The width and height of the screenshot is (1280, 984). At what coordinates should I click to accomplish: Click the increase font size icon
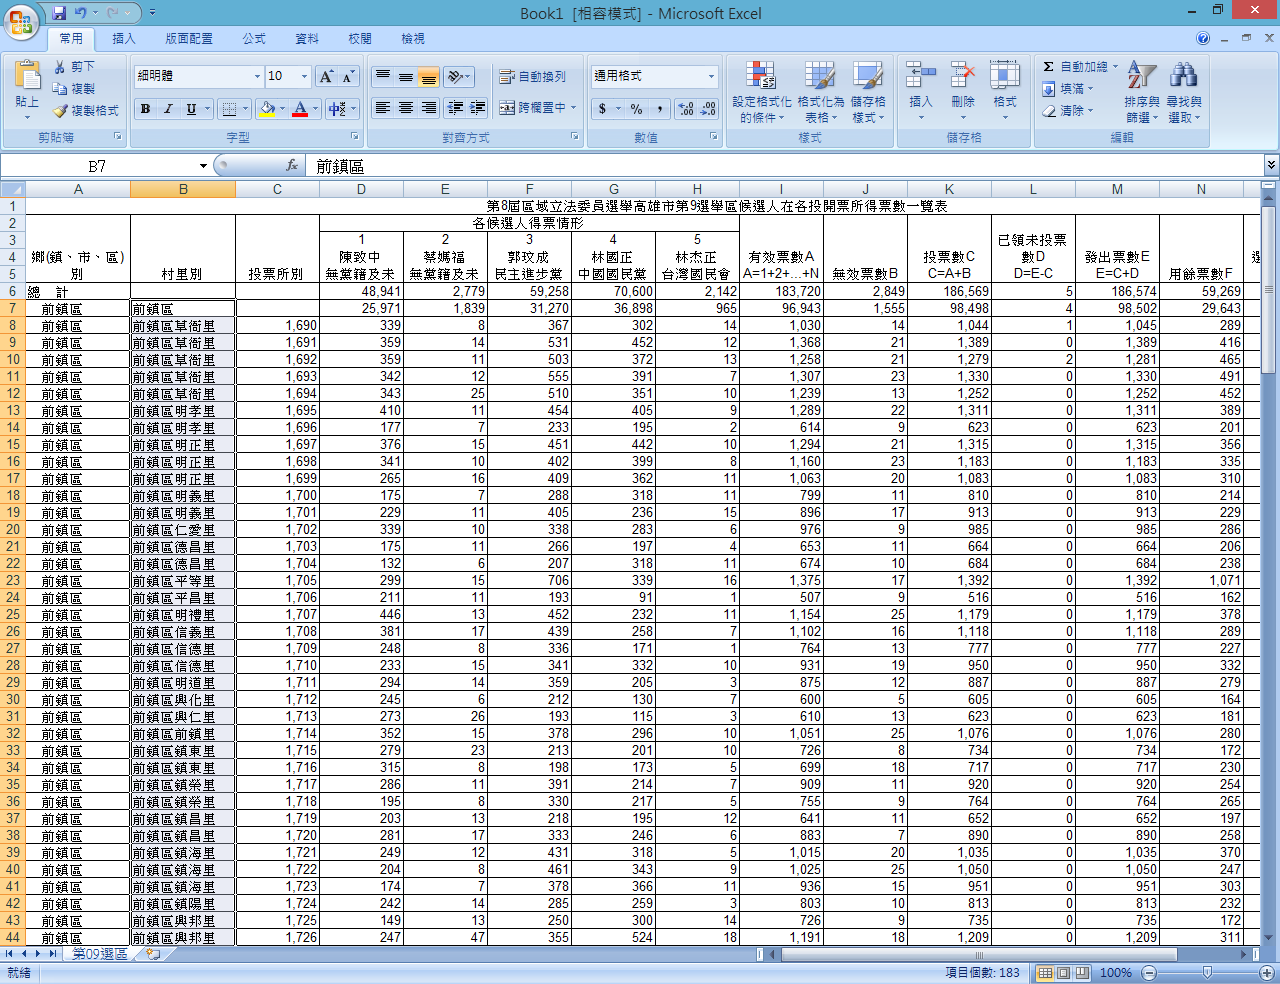pos(326,77)
